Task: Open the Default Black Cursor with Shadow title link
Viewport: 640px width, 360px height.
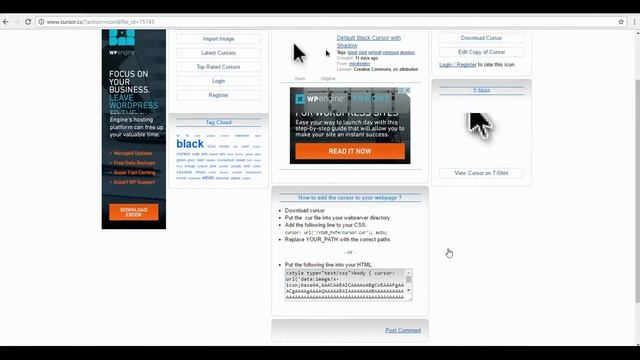Action: (x=369, y=42)
